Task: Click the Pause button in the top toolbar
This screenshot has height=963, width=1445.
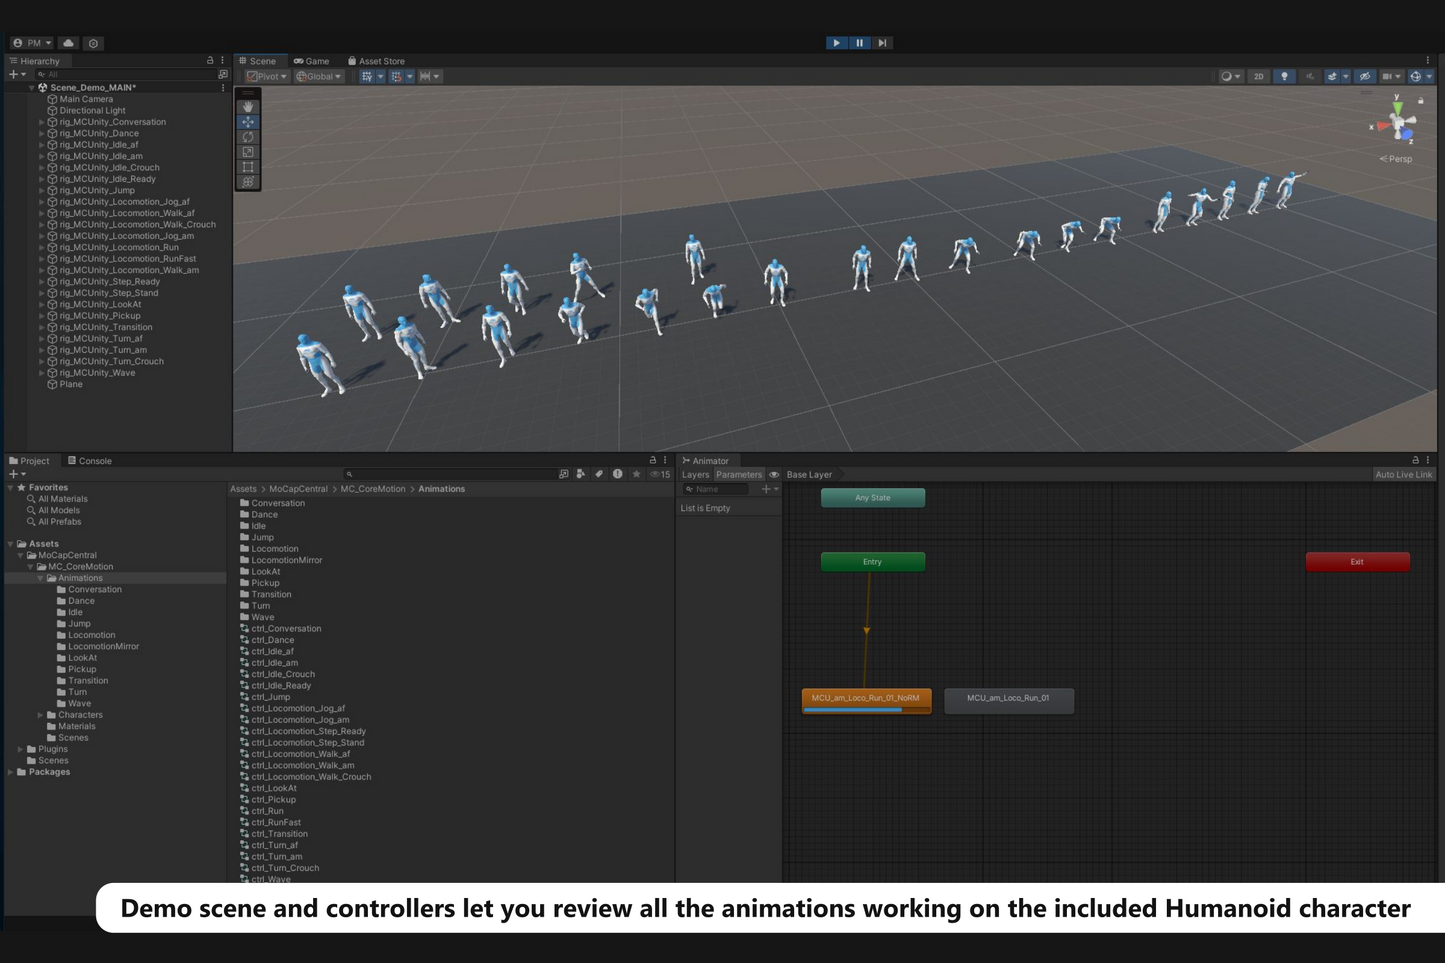Action: (x=859, y=43)
